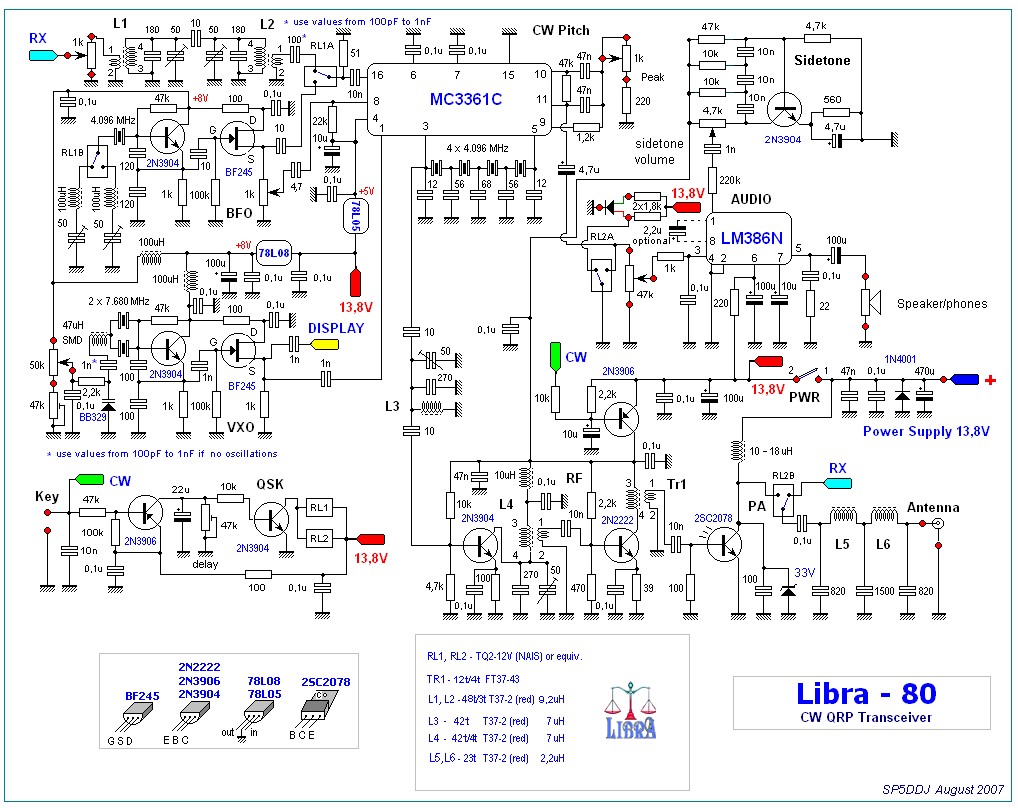Select the LM386N audio amplifier chip
Image resolution: width=1018 pixels, height=808 pixels.
pyautogui.click(x=749, y=239)
